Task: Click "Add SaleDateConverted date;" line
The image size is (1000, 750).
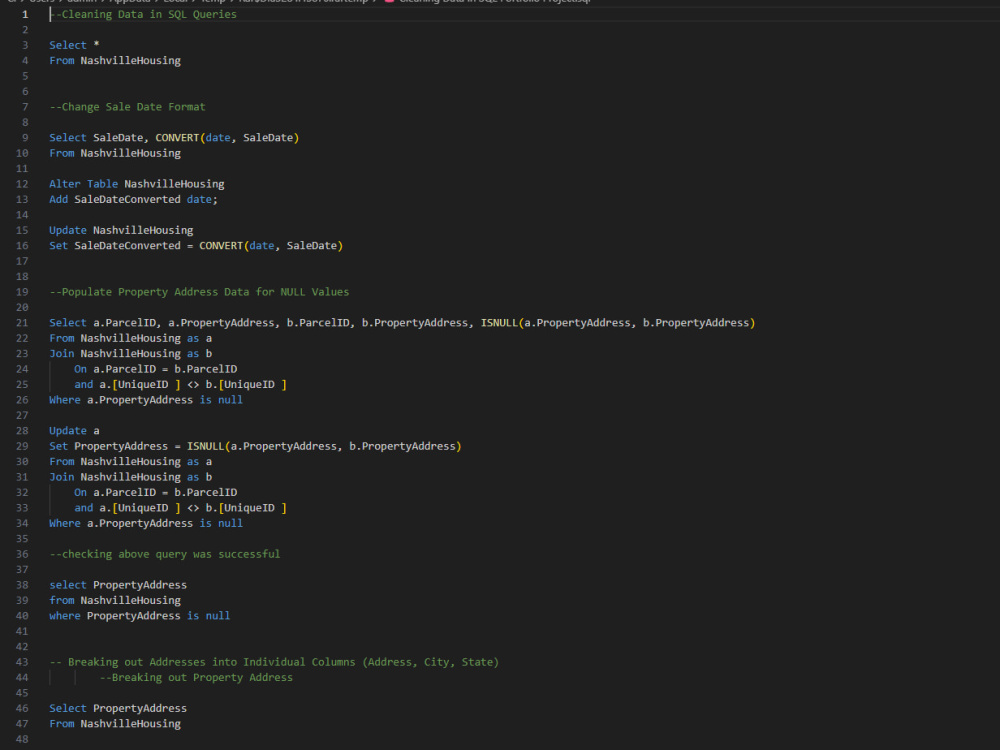Action: 133,200
